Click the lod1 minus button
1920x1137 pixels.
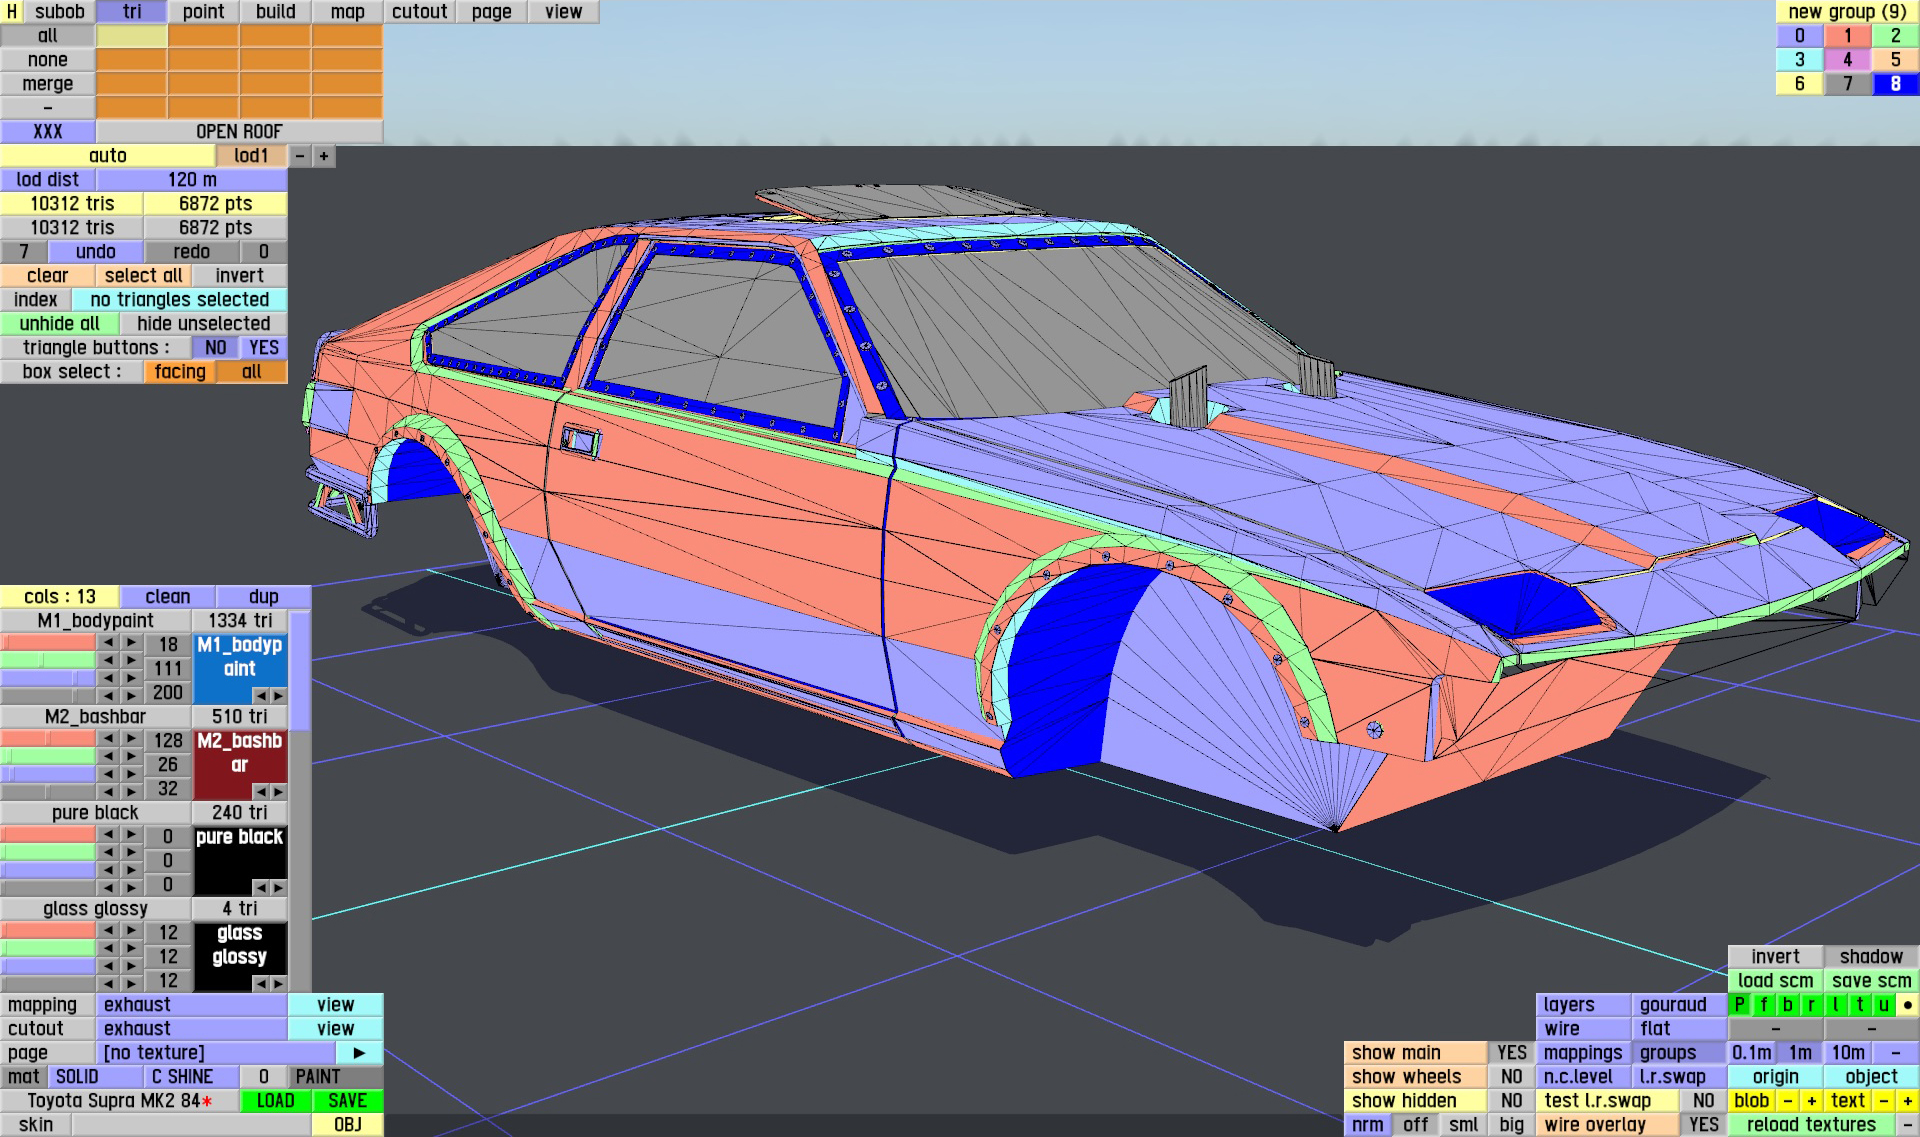(299, 156)
